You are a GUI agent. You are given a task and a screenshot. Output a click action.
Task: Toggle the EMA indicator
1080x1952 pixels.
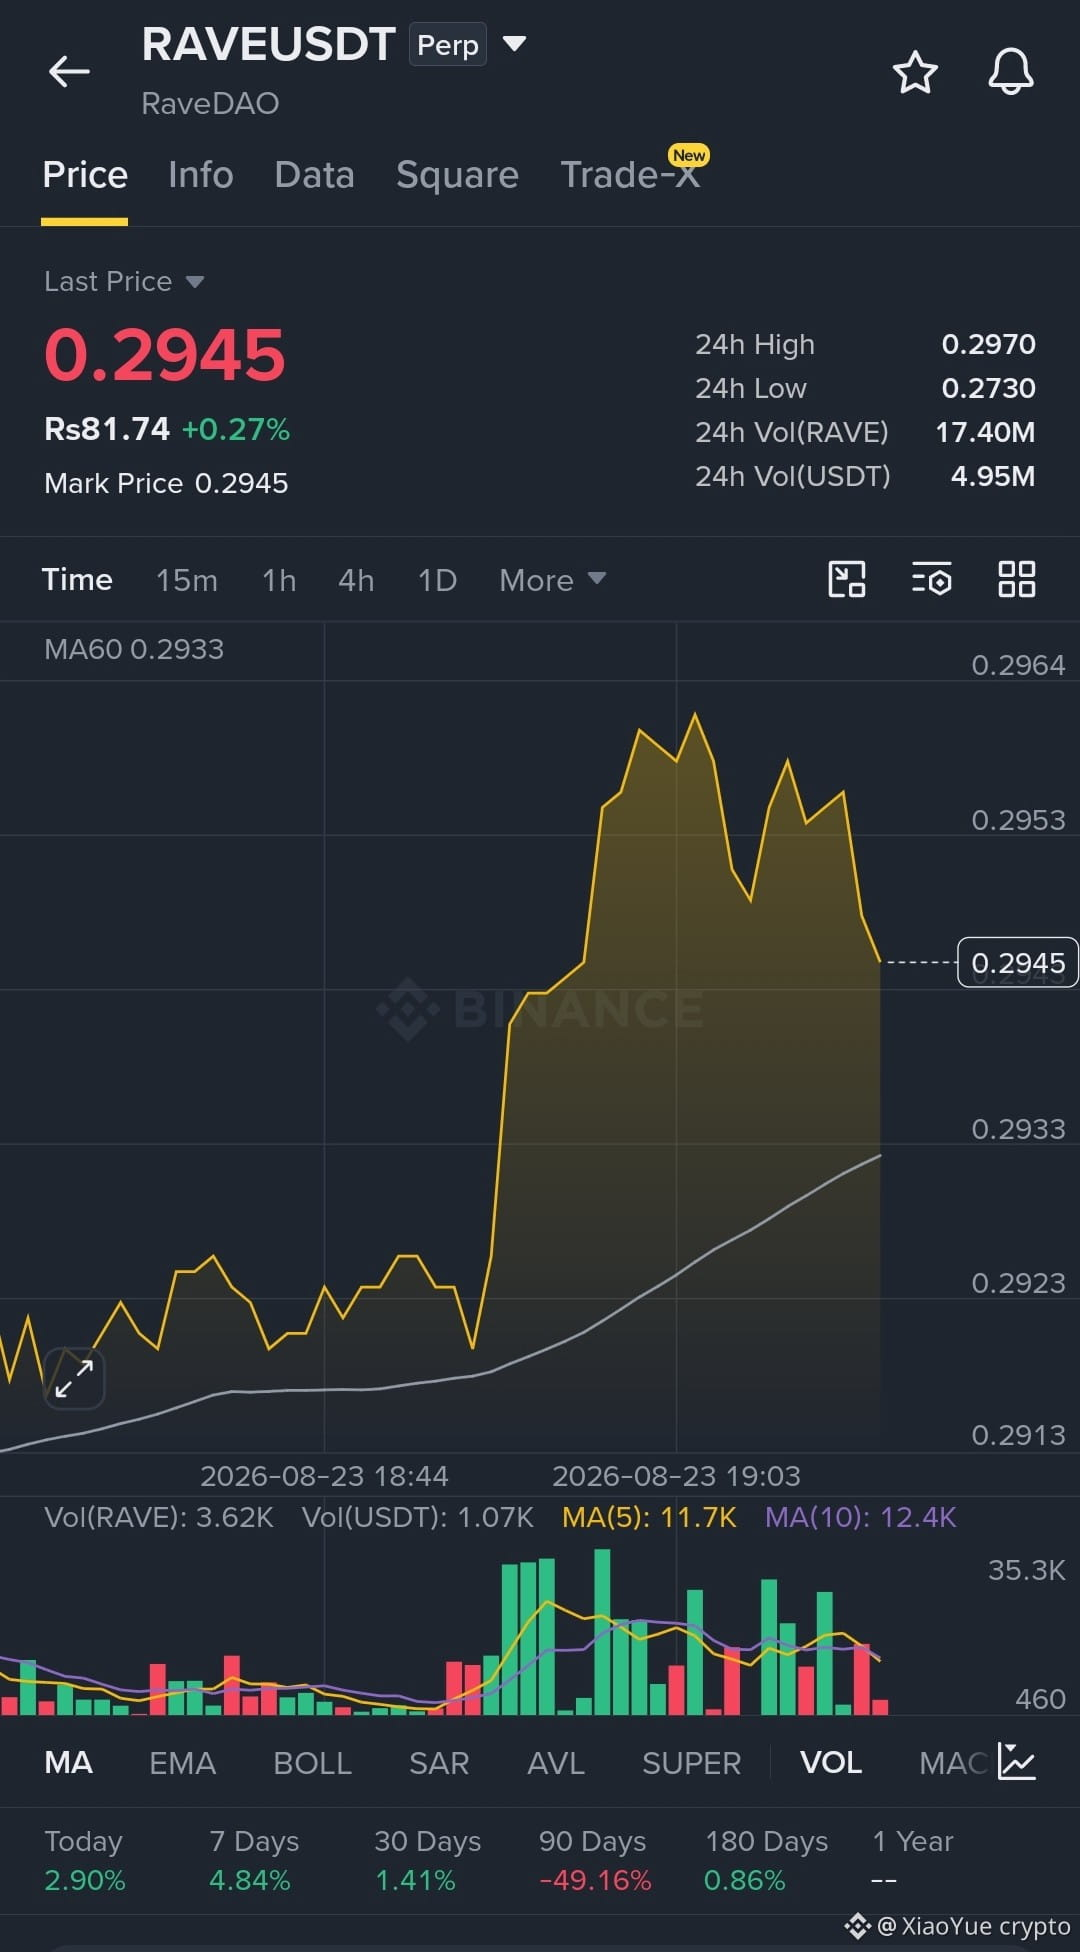182,1762
